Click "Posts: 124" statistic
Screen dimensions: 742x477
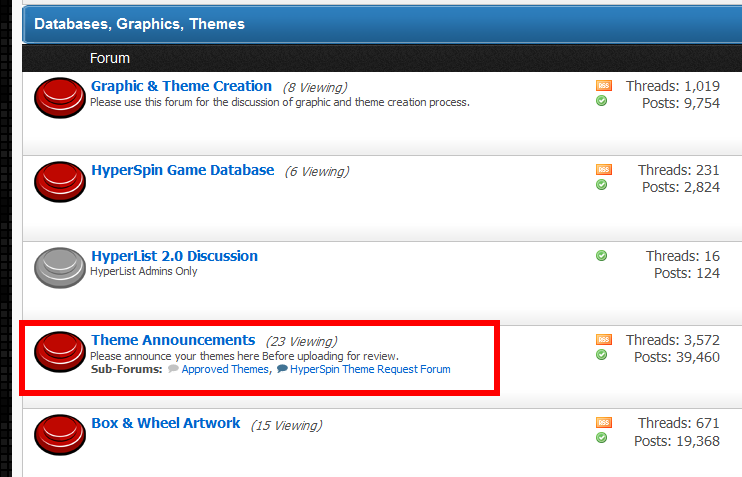pyautogui.click(x=687, y=273)
